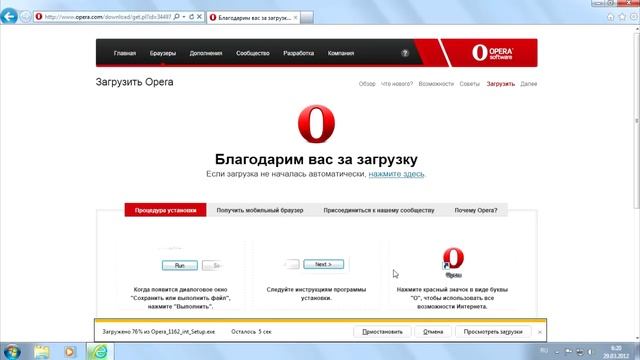The image size is (640, 360).
Task: Click the large red Opera O logo
Action: (x=316, y=124)
